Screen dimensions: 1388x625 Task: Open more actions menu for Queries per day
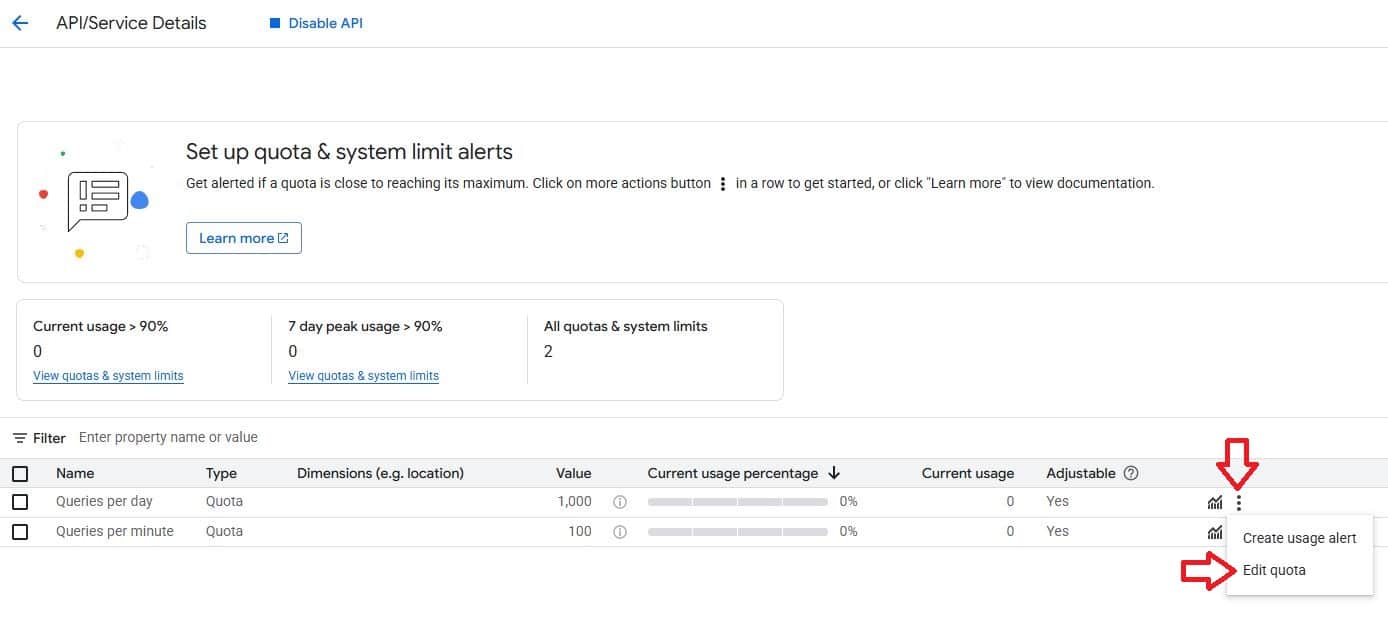click(x=1239, y=502)
